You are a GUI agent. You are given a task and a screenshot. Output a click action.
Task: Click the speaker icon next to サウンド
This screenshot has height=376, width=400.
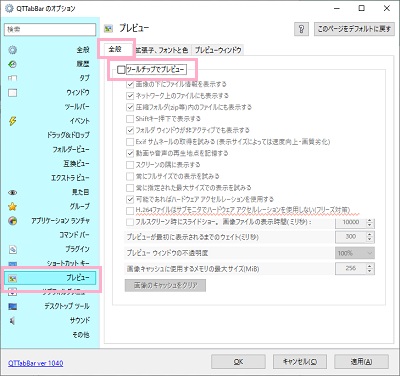[12, 321]
